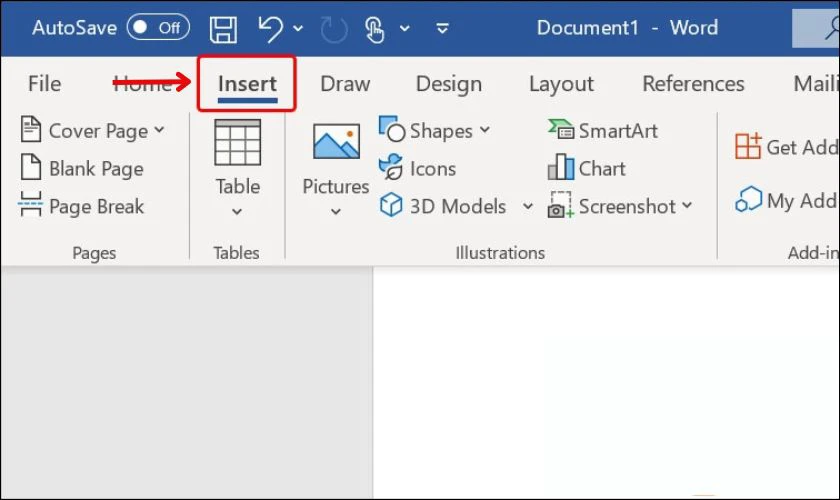Click the Cover Page document icon
This screenshot has width=840, height=500.
pyautogui.click(x=31, y=129)
